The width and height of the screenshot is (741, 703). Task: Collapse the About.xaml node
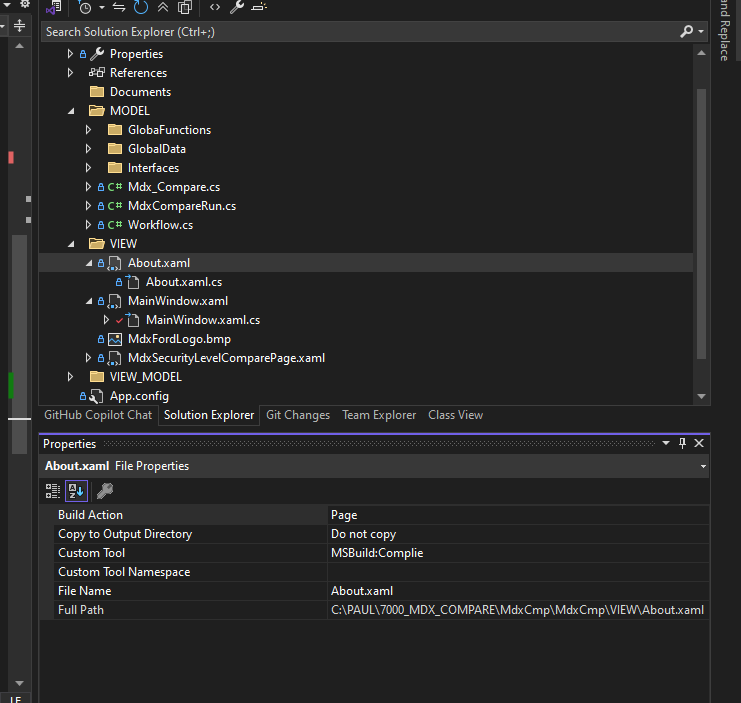89,263
